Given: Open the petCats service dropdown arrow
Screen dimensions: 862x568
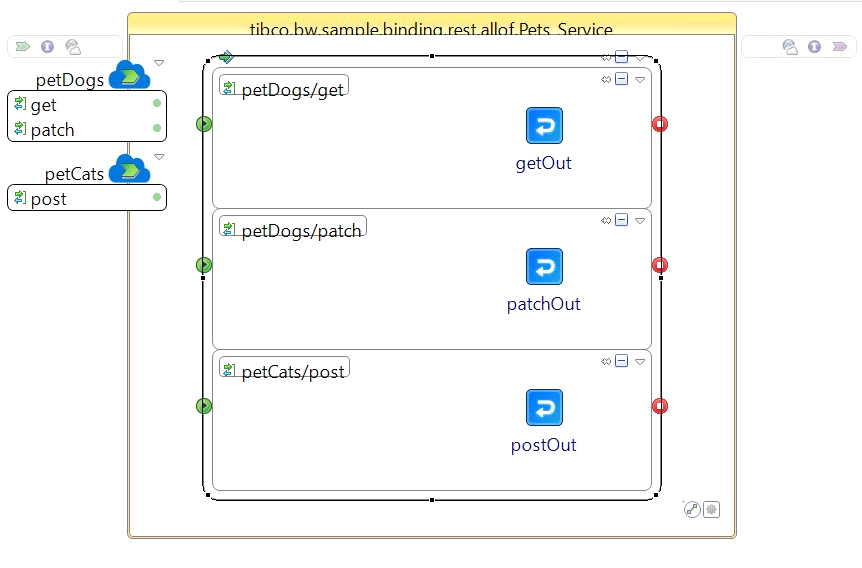Looking at the screenshot, I should coord(159,157).
